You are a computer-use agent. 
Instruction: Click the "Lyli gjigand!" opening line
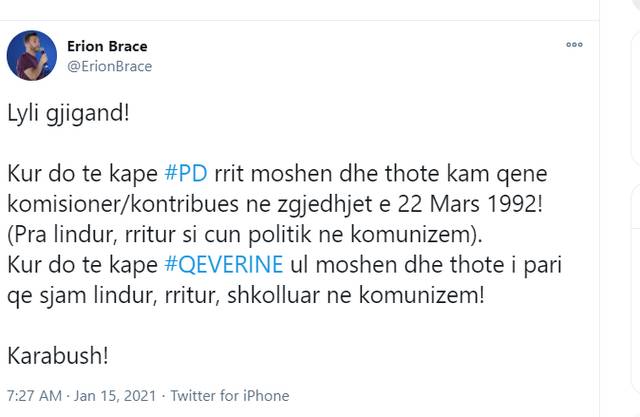click(x=69, y=113)
